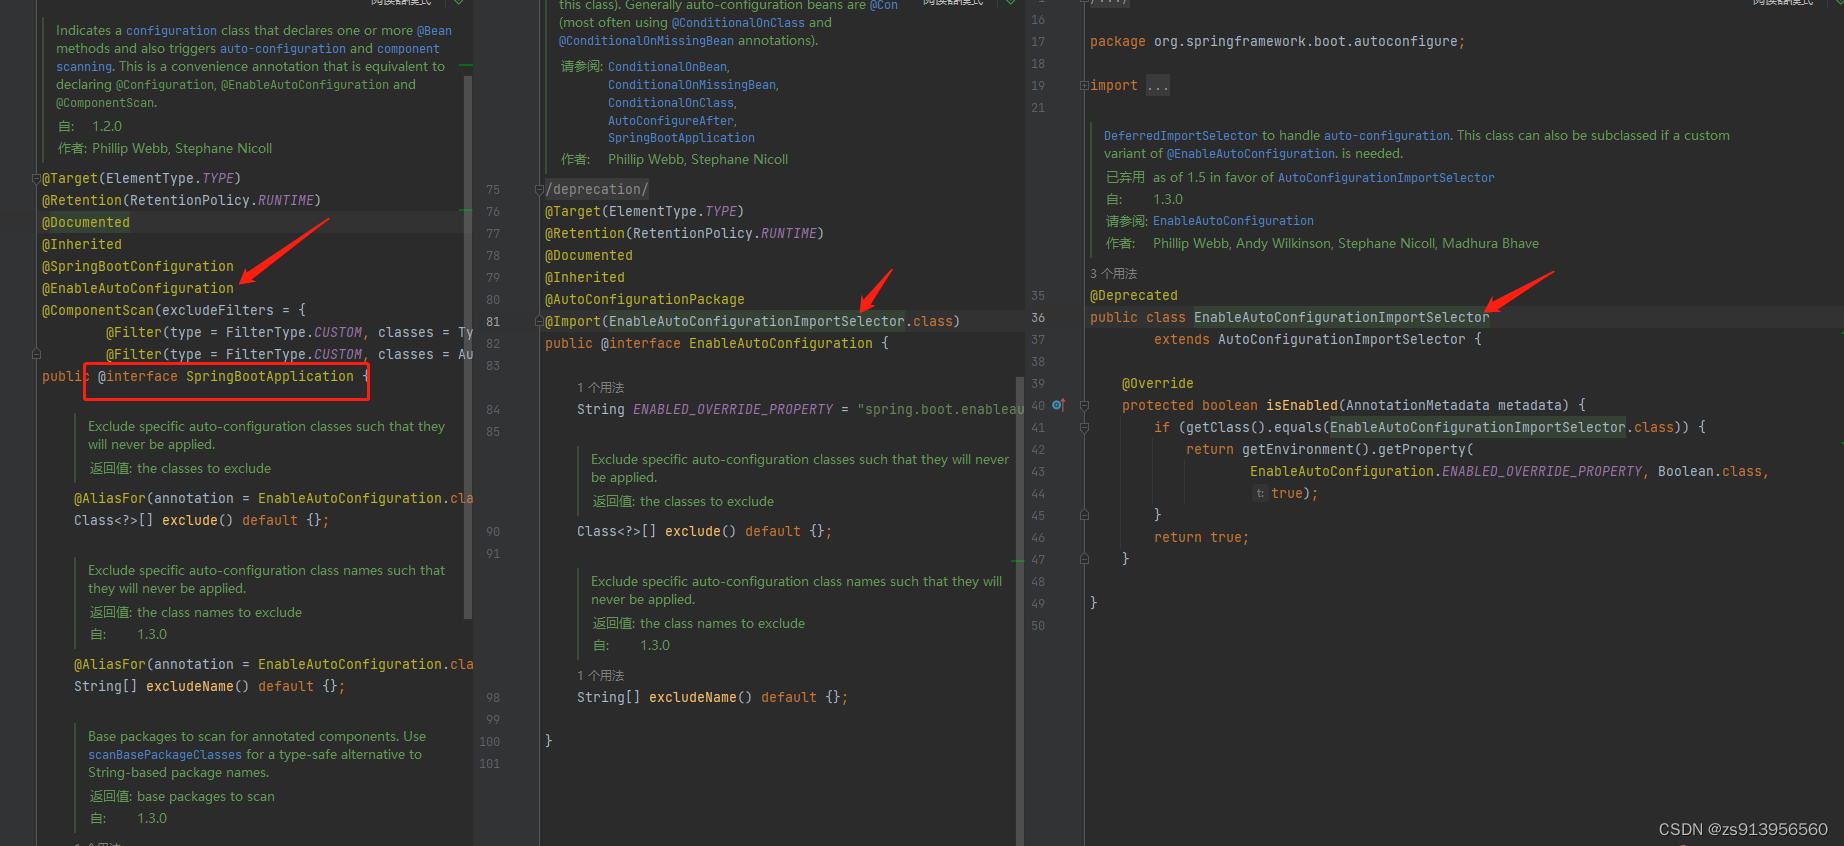Click AutoConfigurationImportSelector after extends
The height and width of the screenshot is (846, 1844).
click(x=1342, y=340)
